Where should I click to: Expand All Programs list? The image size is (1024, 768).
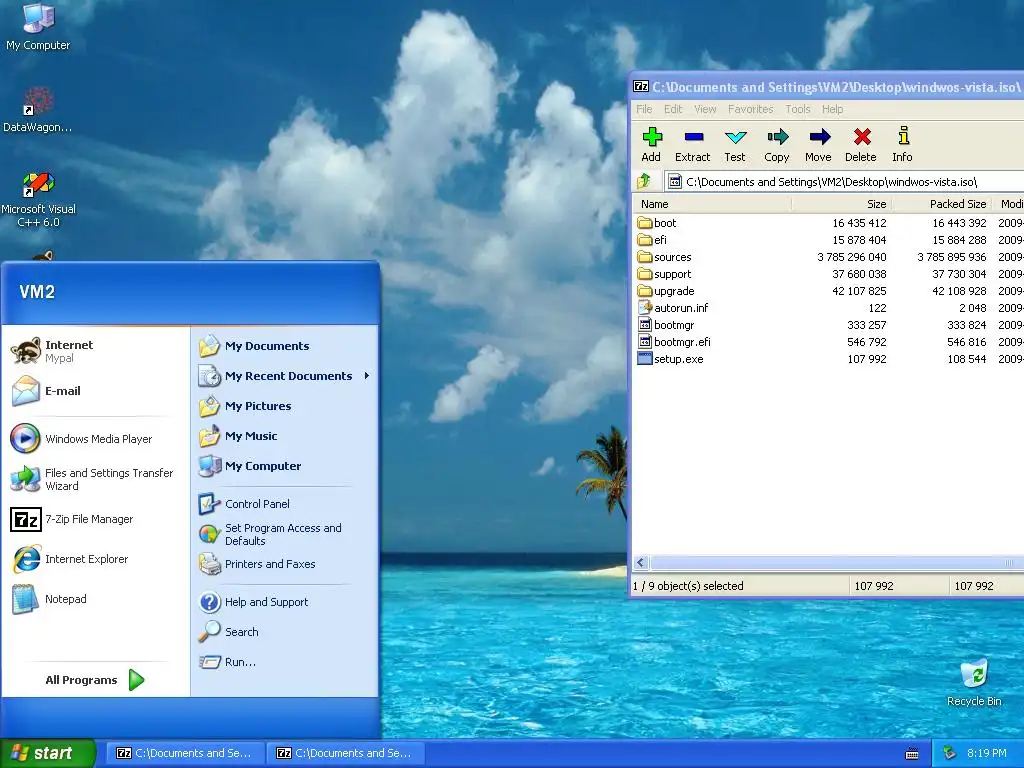(95, 680)
